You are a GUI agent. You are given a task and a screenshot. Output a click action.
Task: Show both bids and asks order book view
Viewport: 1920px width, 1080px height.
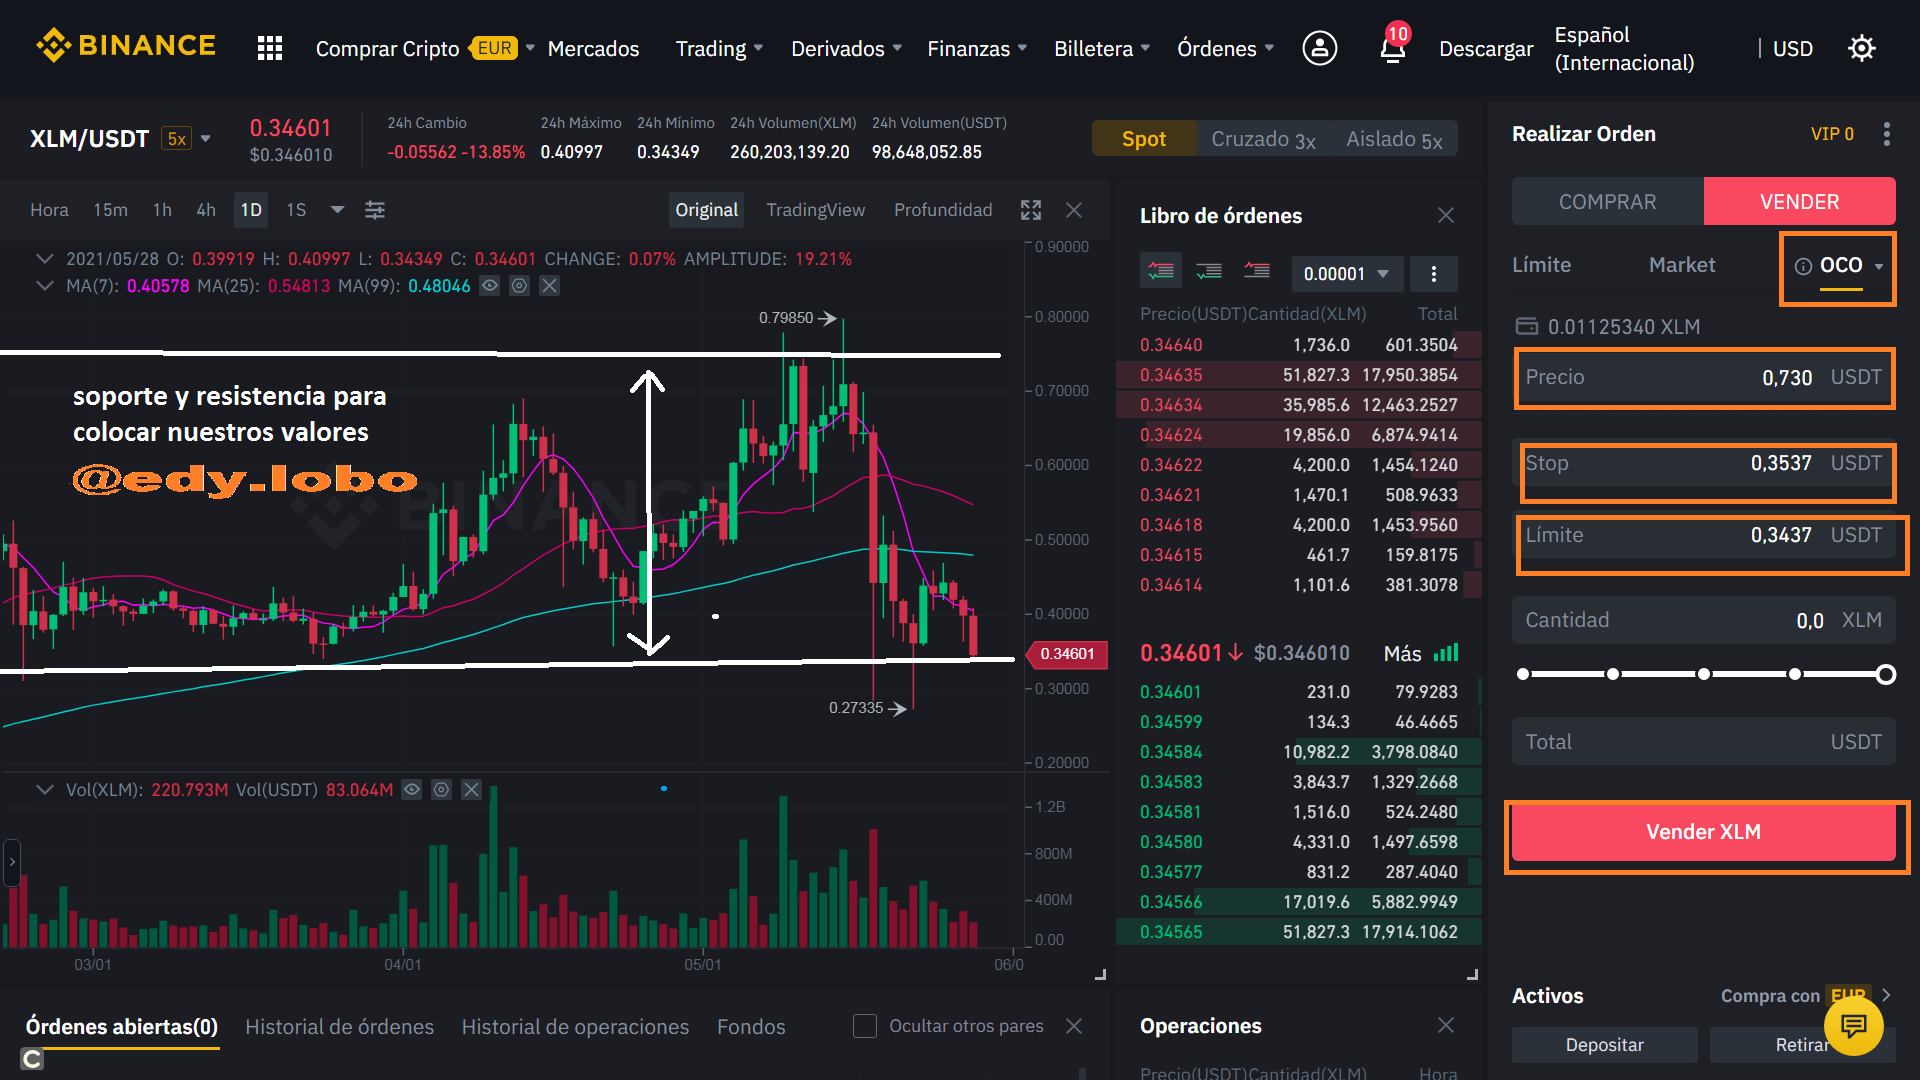tap(1161, 271)
